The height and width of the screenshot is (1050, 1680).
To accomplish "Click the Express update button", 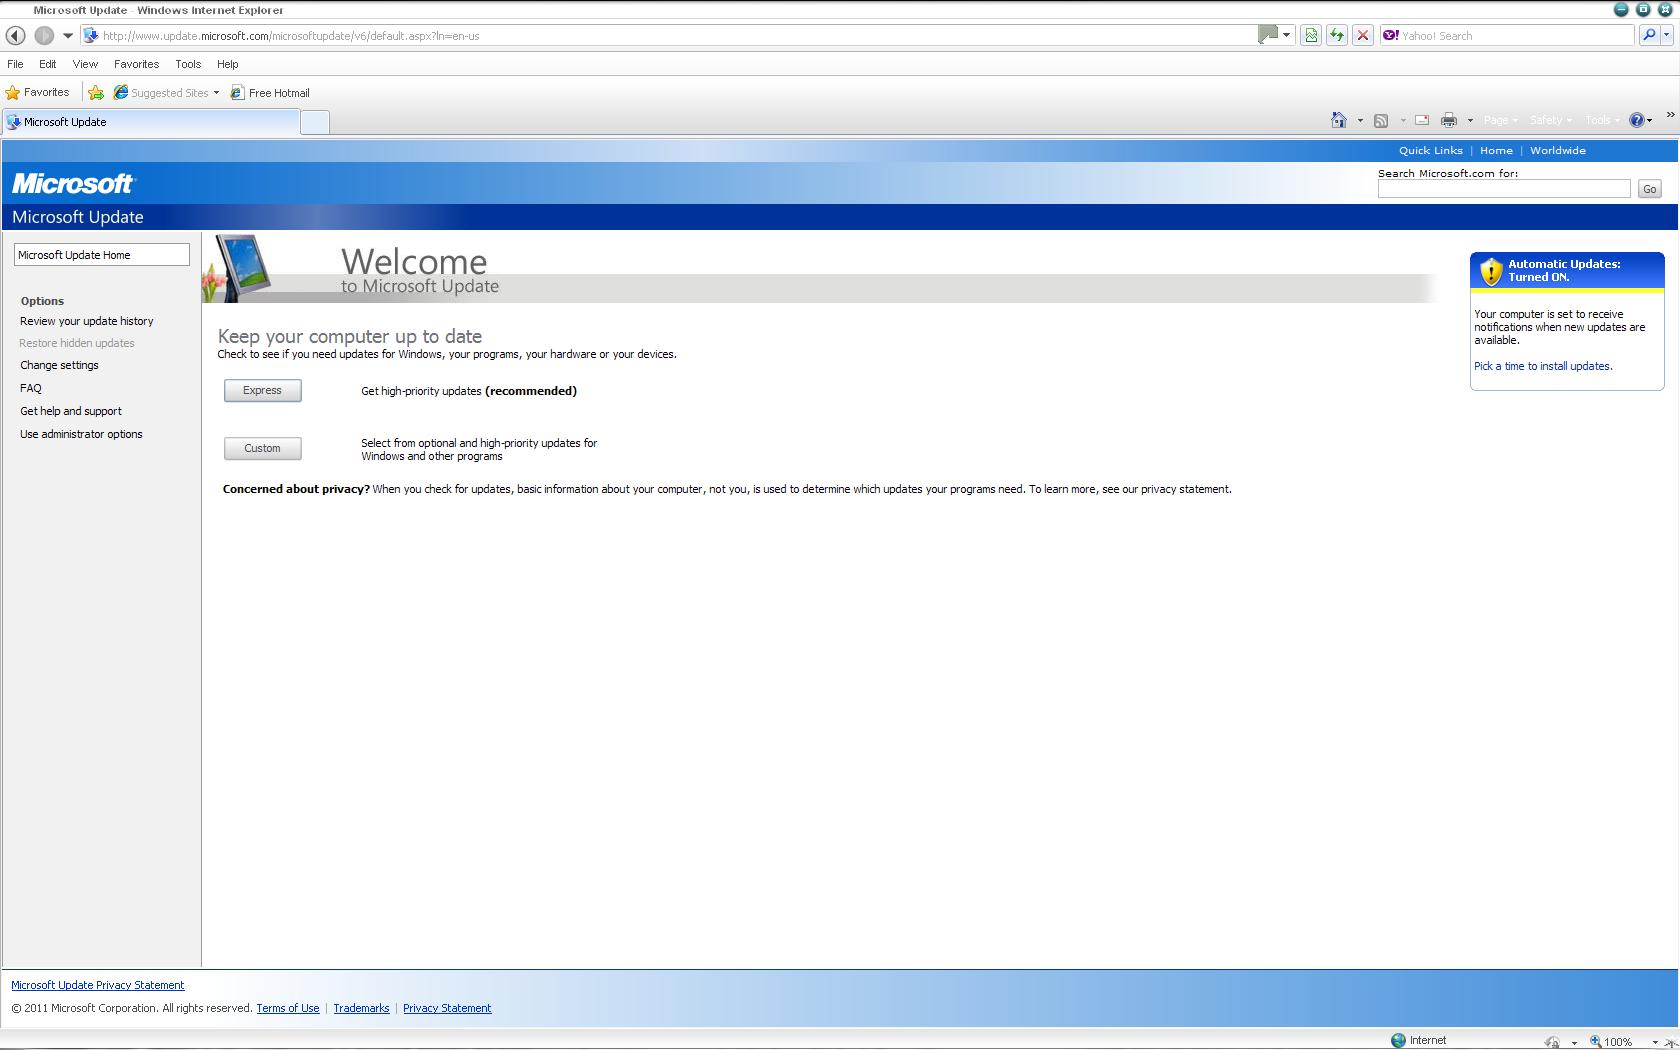I will (x=262, y=391).
